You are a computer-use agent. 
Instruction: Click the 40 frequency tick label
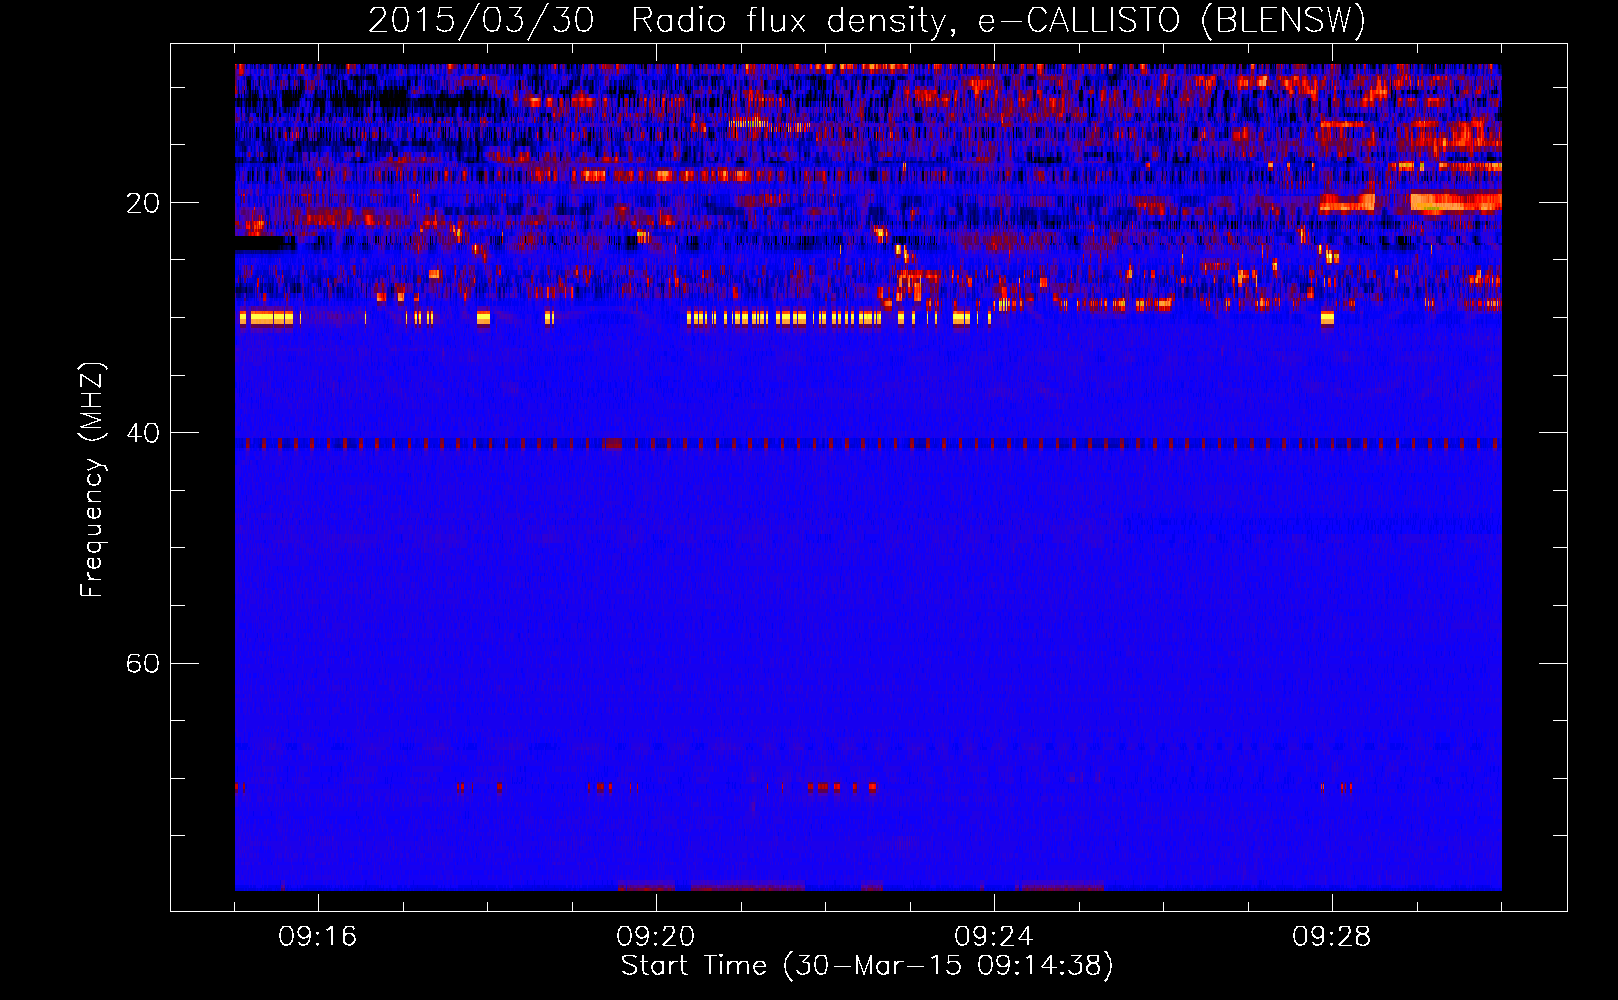click(x=143, y=434)
